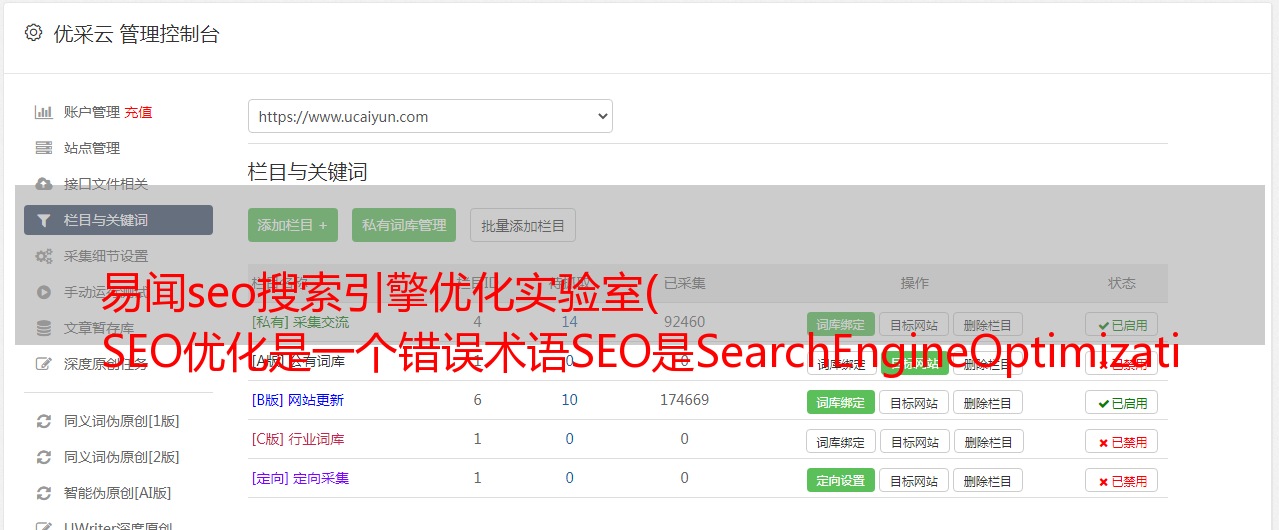This screenshot has width=1279, height=530.
Task: Open 私有词库管理
Action: (x=404, y=225)
